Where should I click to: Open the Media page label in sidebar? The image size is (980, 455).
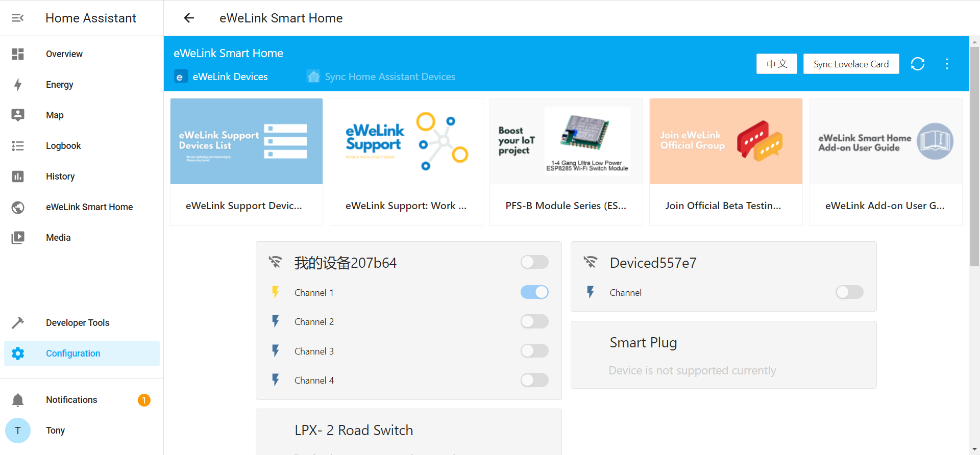[x=58, y=238]
